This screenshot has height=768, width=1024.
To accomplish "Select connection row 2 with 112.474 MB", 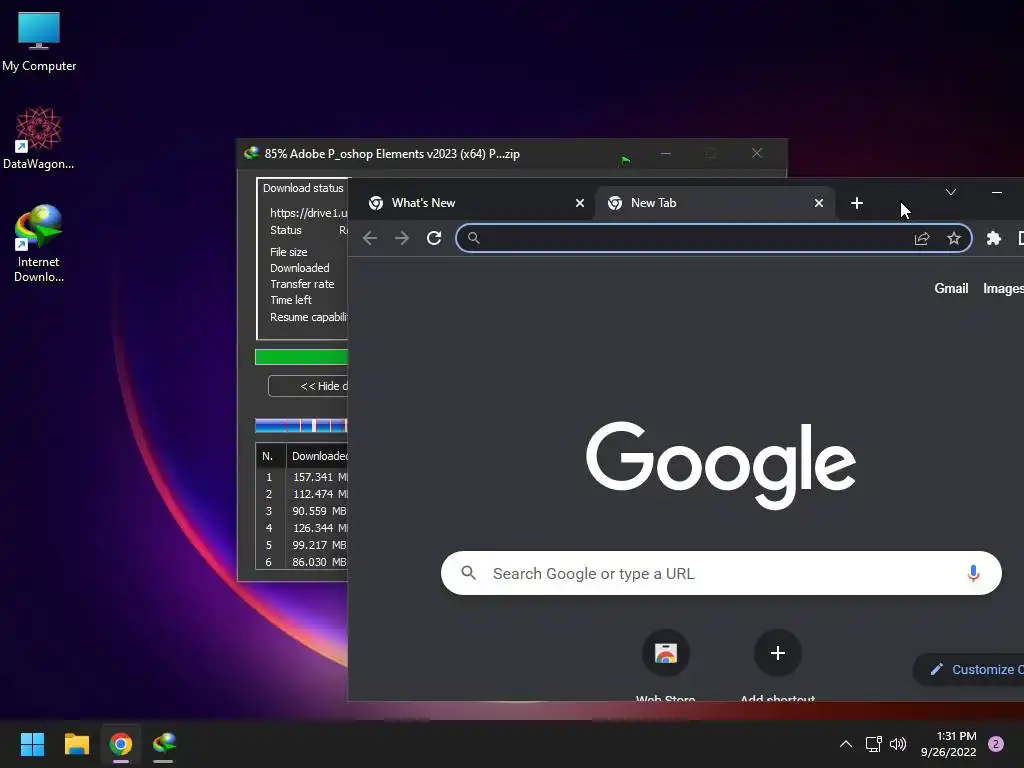I will pos(302,494).
